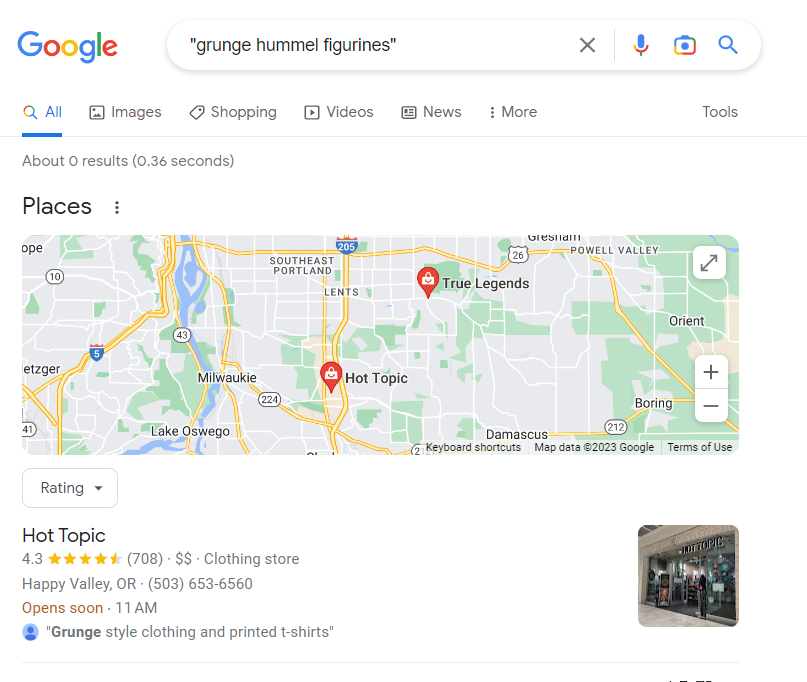
Task: Open the Places three-dot options menu
Action: [x=117, y=207]
